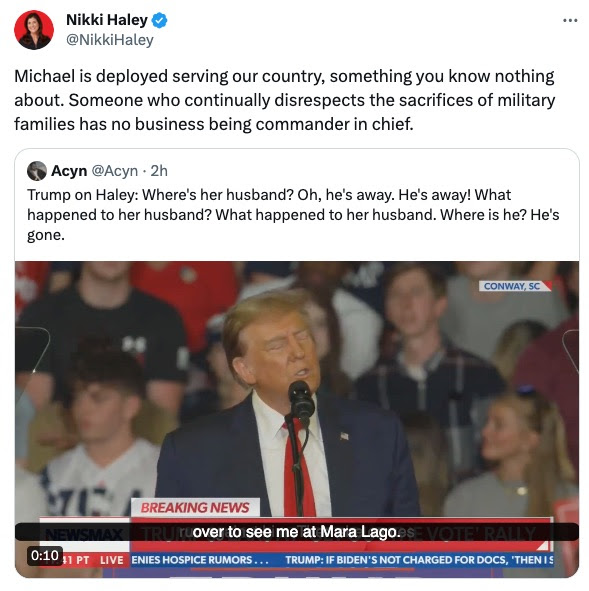Play the embedded rally video
Viewport: 589px width, 591px height.
297,419
